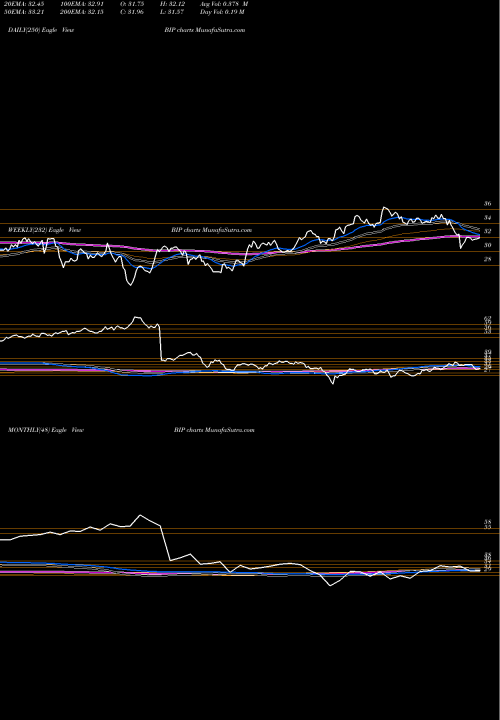
Task: Click BIP charts MunafaSutra.com above daily chart
Action: [x=204, y=30]
